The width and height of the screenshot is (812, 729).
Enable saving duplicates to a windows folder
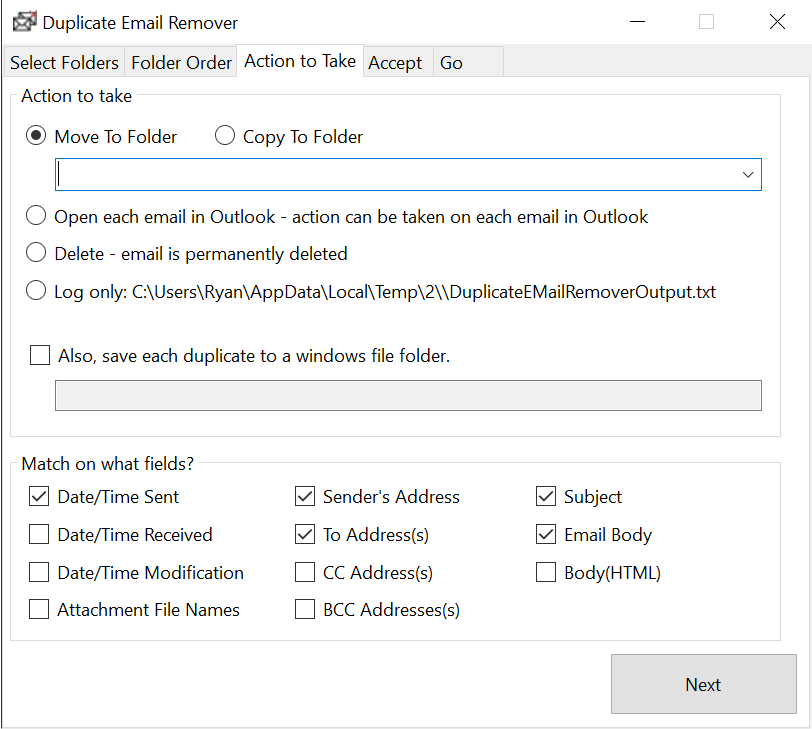click(x=40, y=355)
